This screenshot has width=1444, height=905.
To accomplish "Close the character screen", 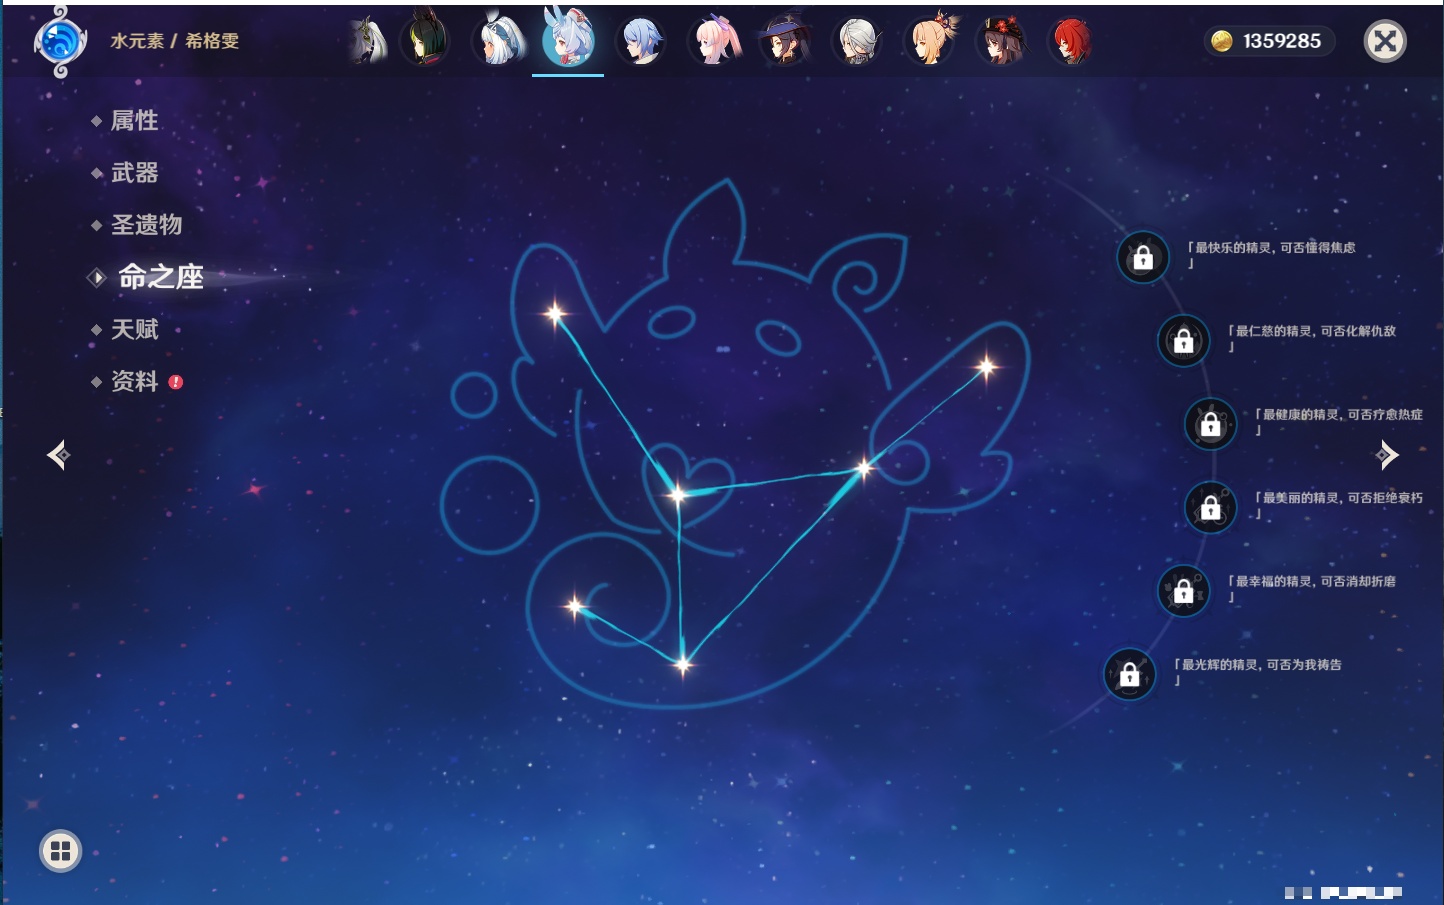I will pyautogui.click(x=1385, y=41).
